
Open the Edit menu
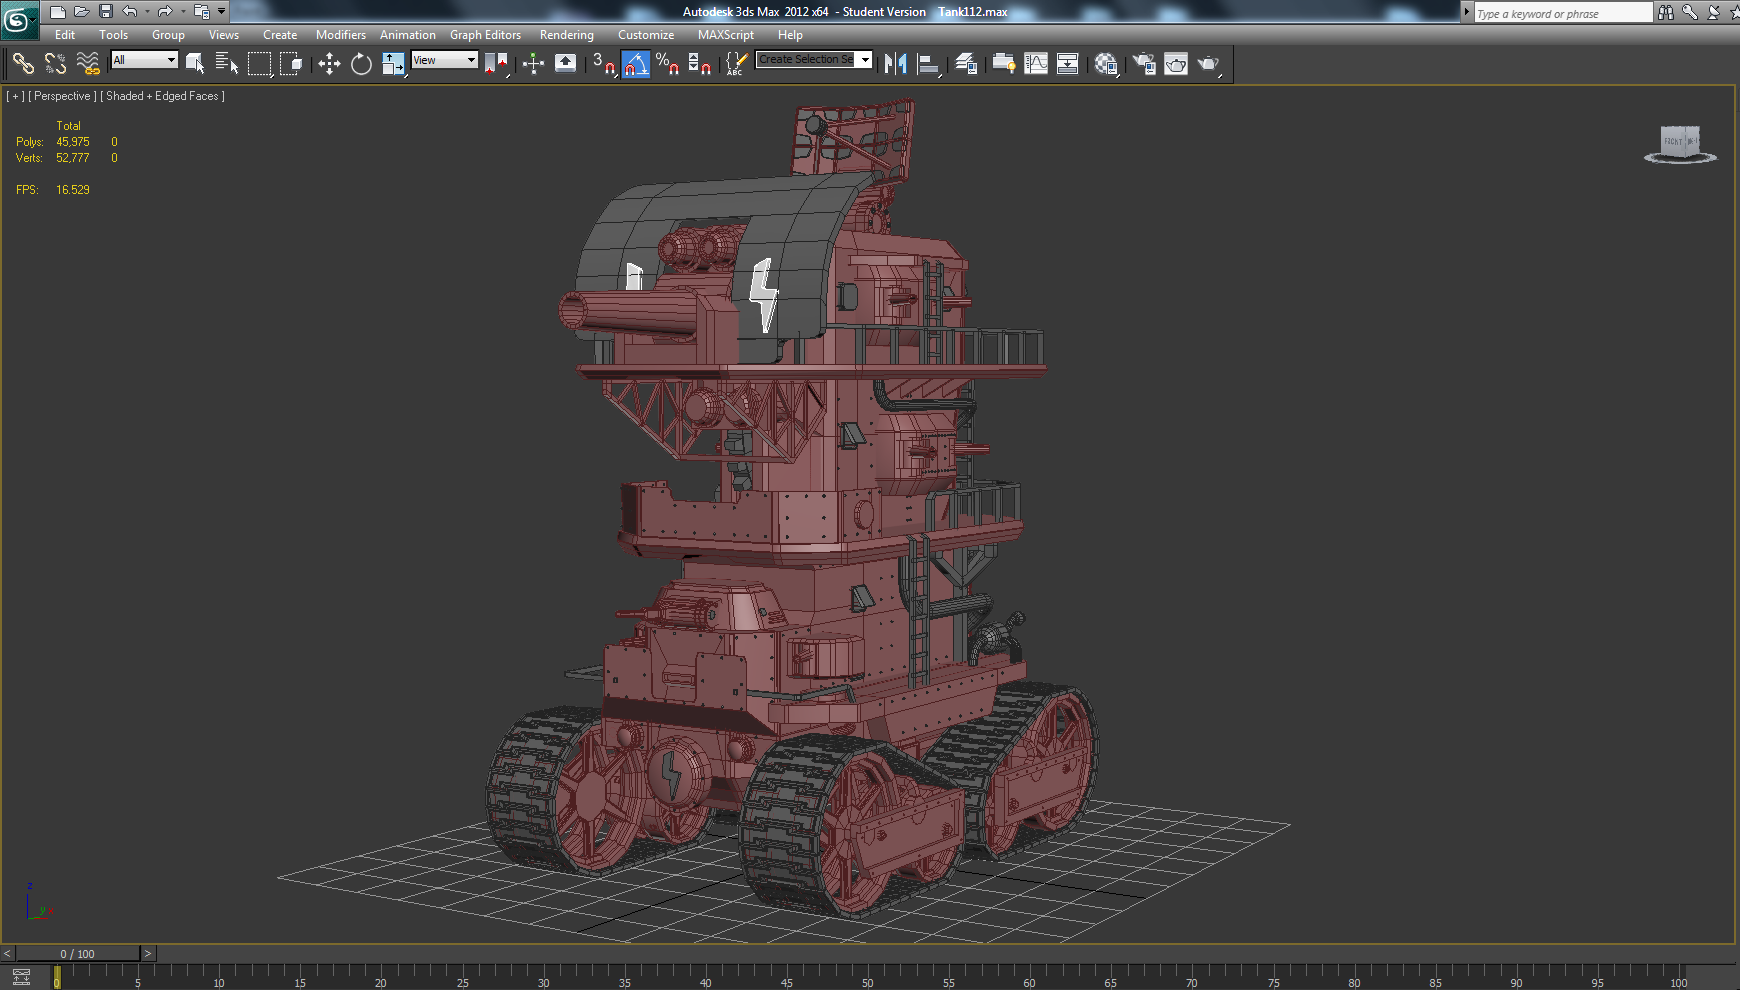coord(65,35)
